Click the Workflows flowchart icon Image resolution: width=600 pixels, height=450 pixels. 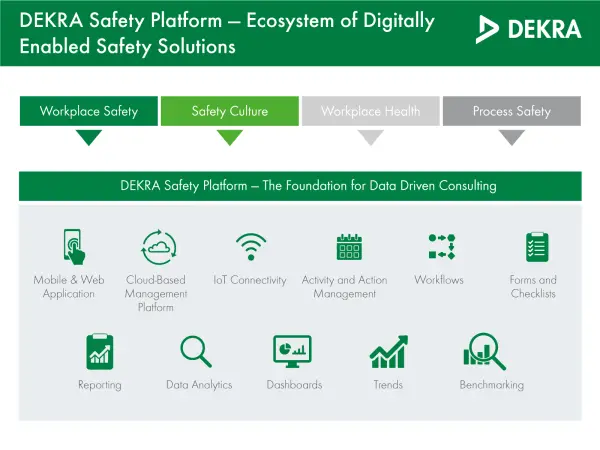click(442, 247)
